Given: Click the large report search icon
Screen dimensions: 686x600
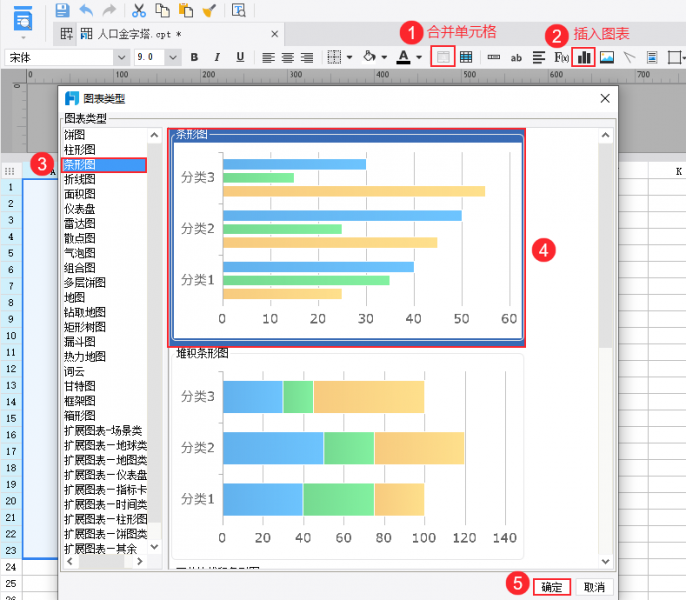Looking at the screenshot, I should point(23,19).
